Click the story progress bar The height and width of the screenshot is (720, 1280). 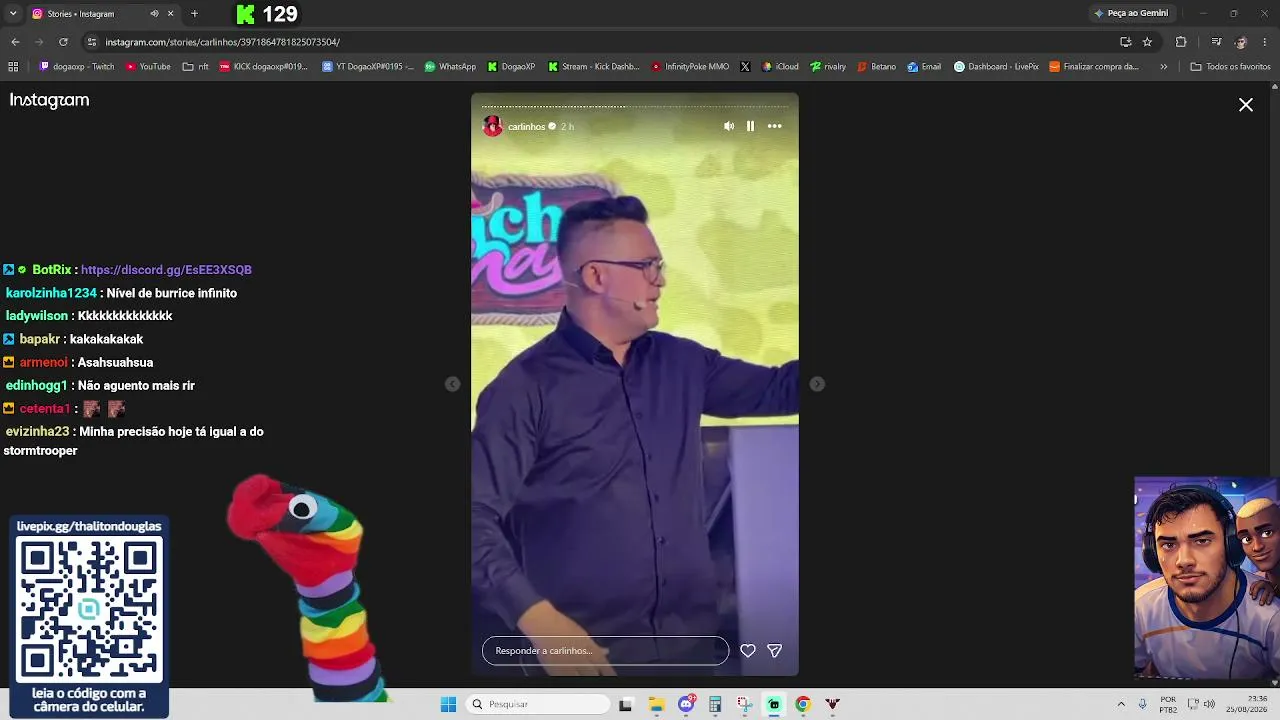[635, 106]
